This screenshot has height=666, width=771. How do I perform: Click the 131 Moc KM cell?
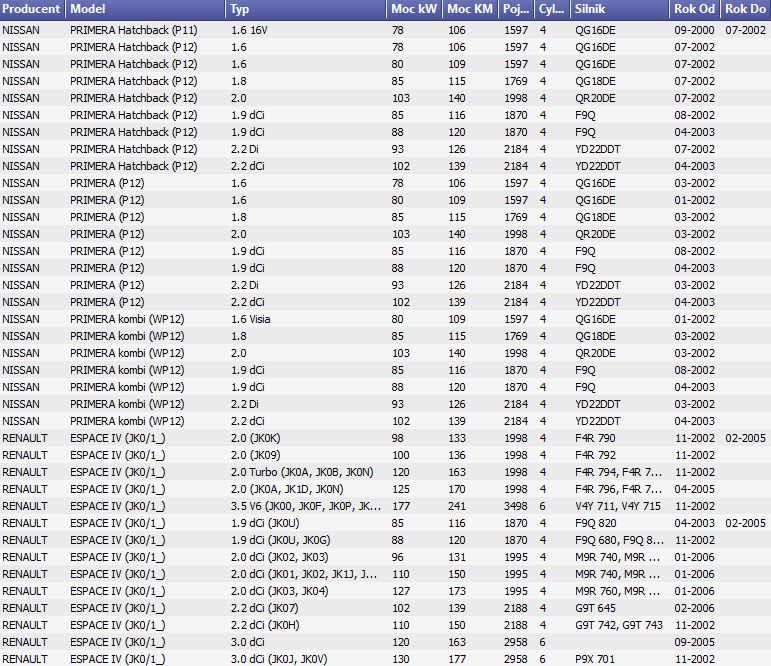point(457,557)
